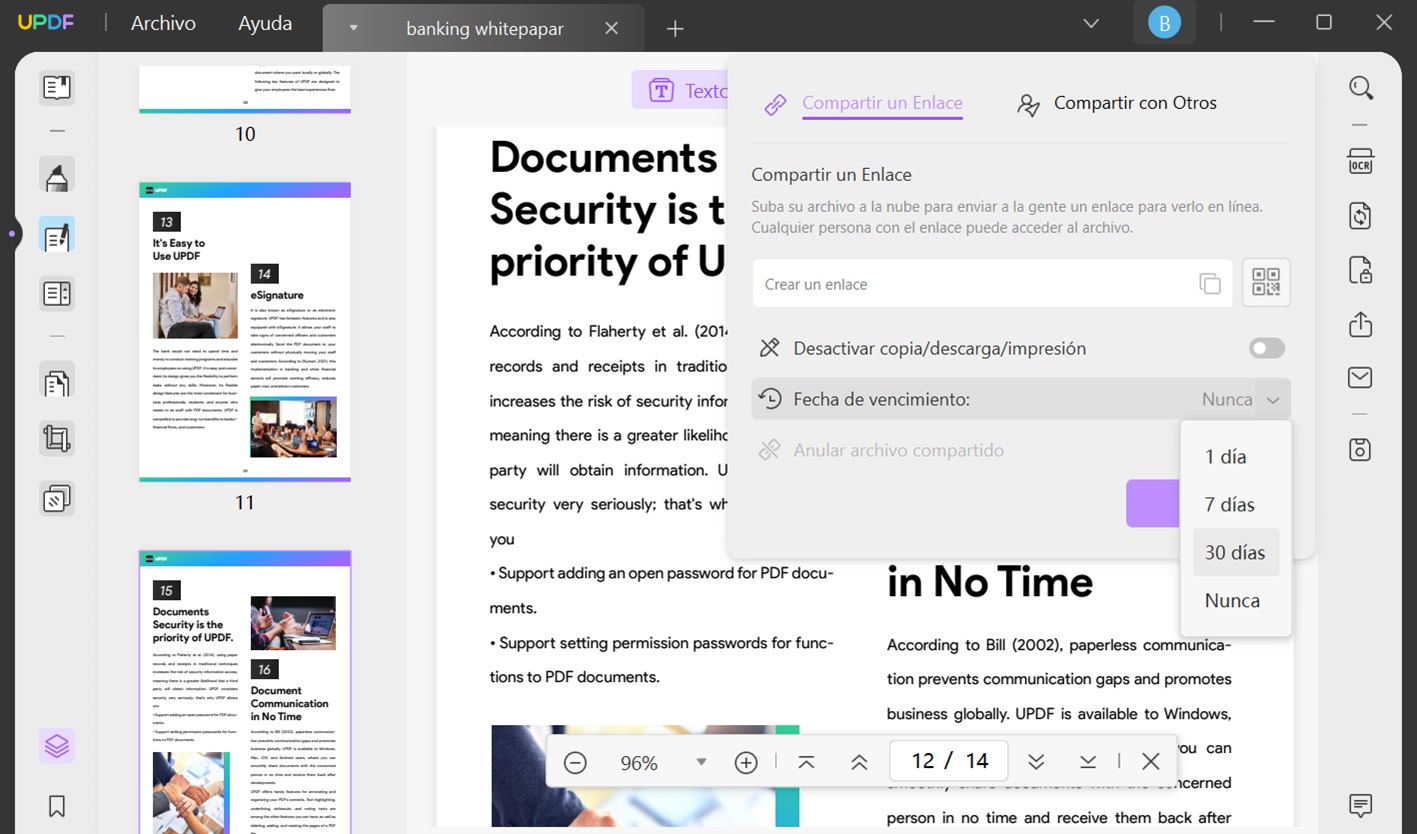Choose 7 días expiration option
The width and height of the screenshot is (1417, 834).
1235,504
